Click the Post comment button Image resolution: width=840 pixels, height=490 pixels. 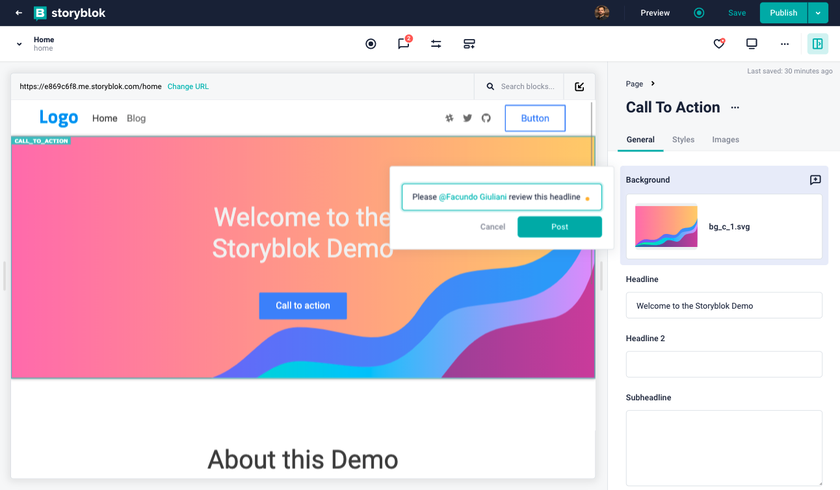559,227
